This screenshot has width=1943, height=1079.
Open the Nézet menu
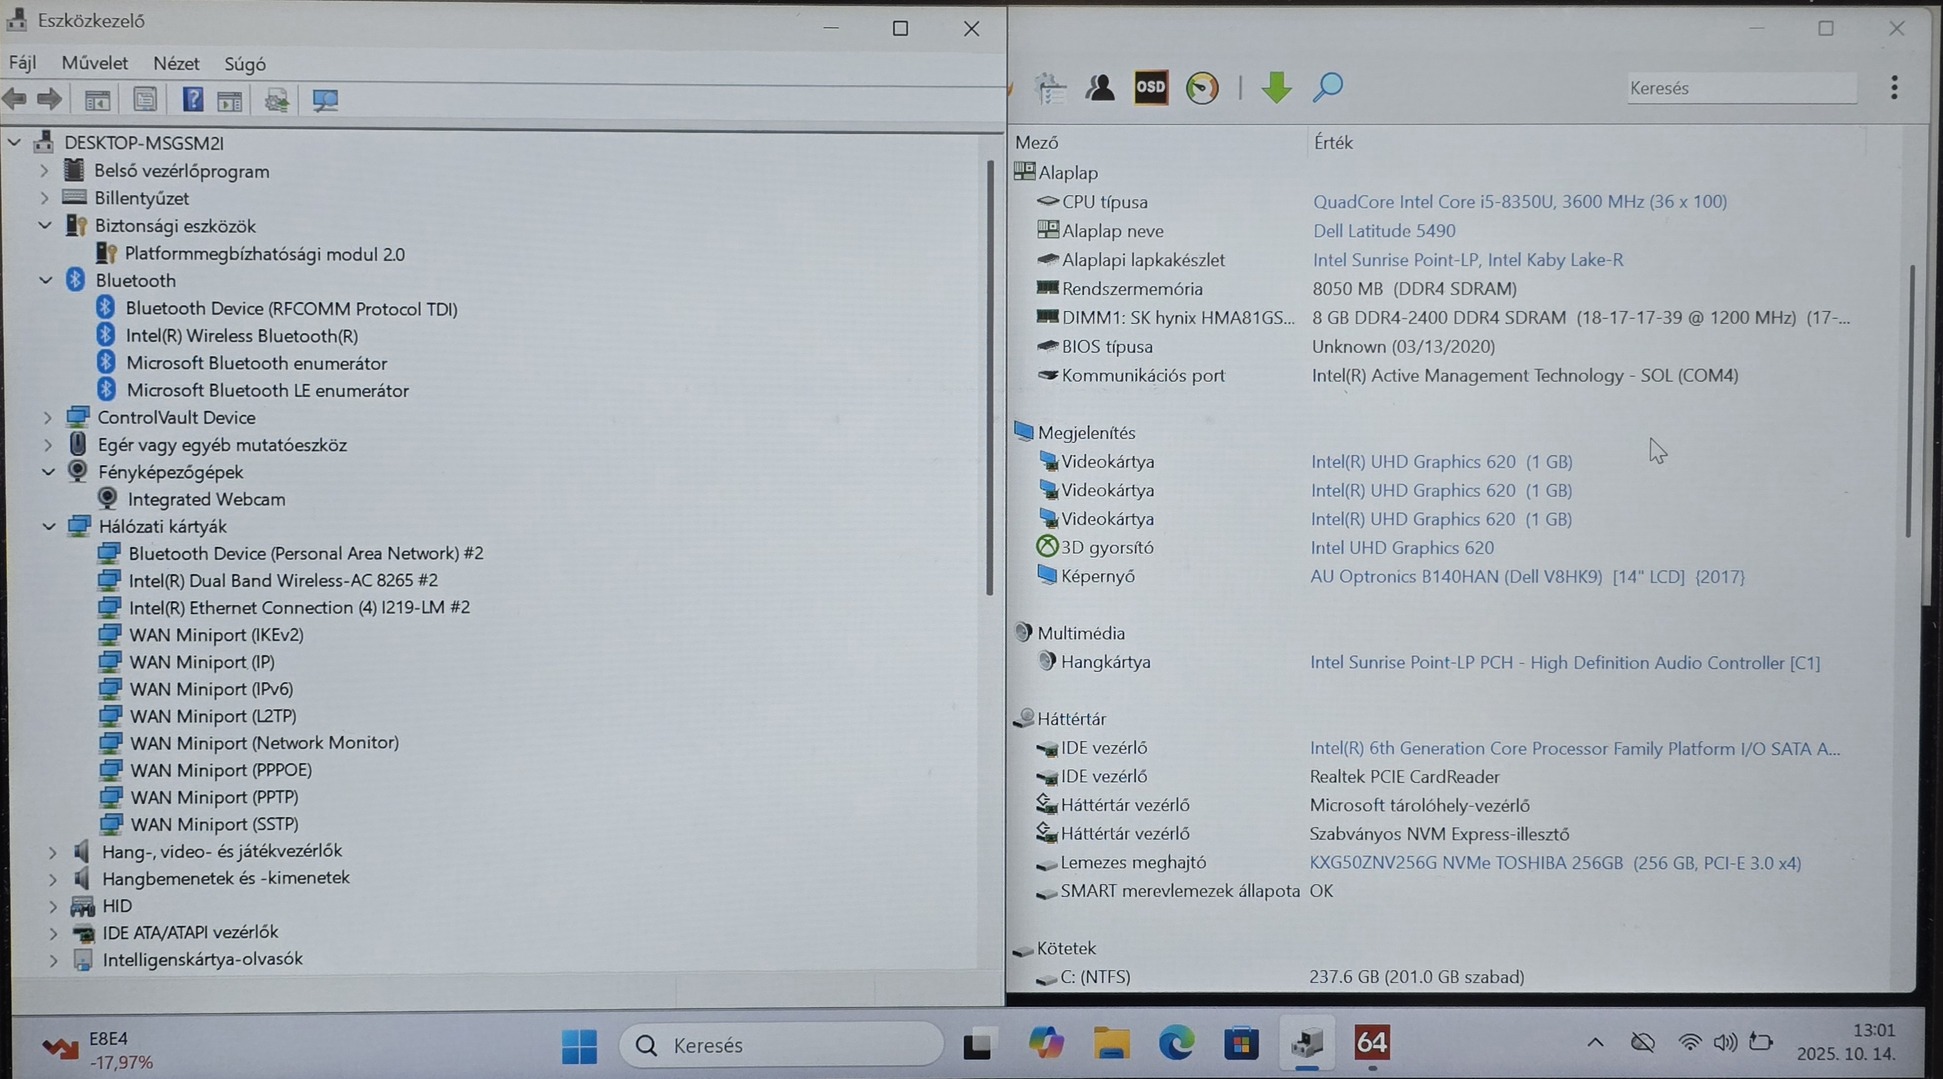176,63
